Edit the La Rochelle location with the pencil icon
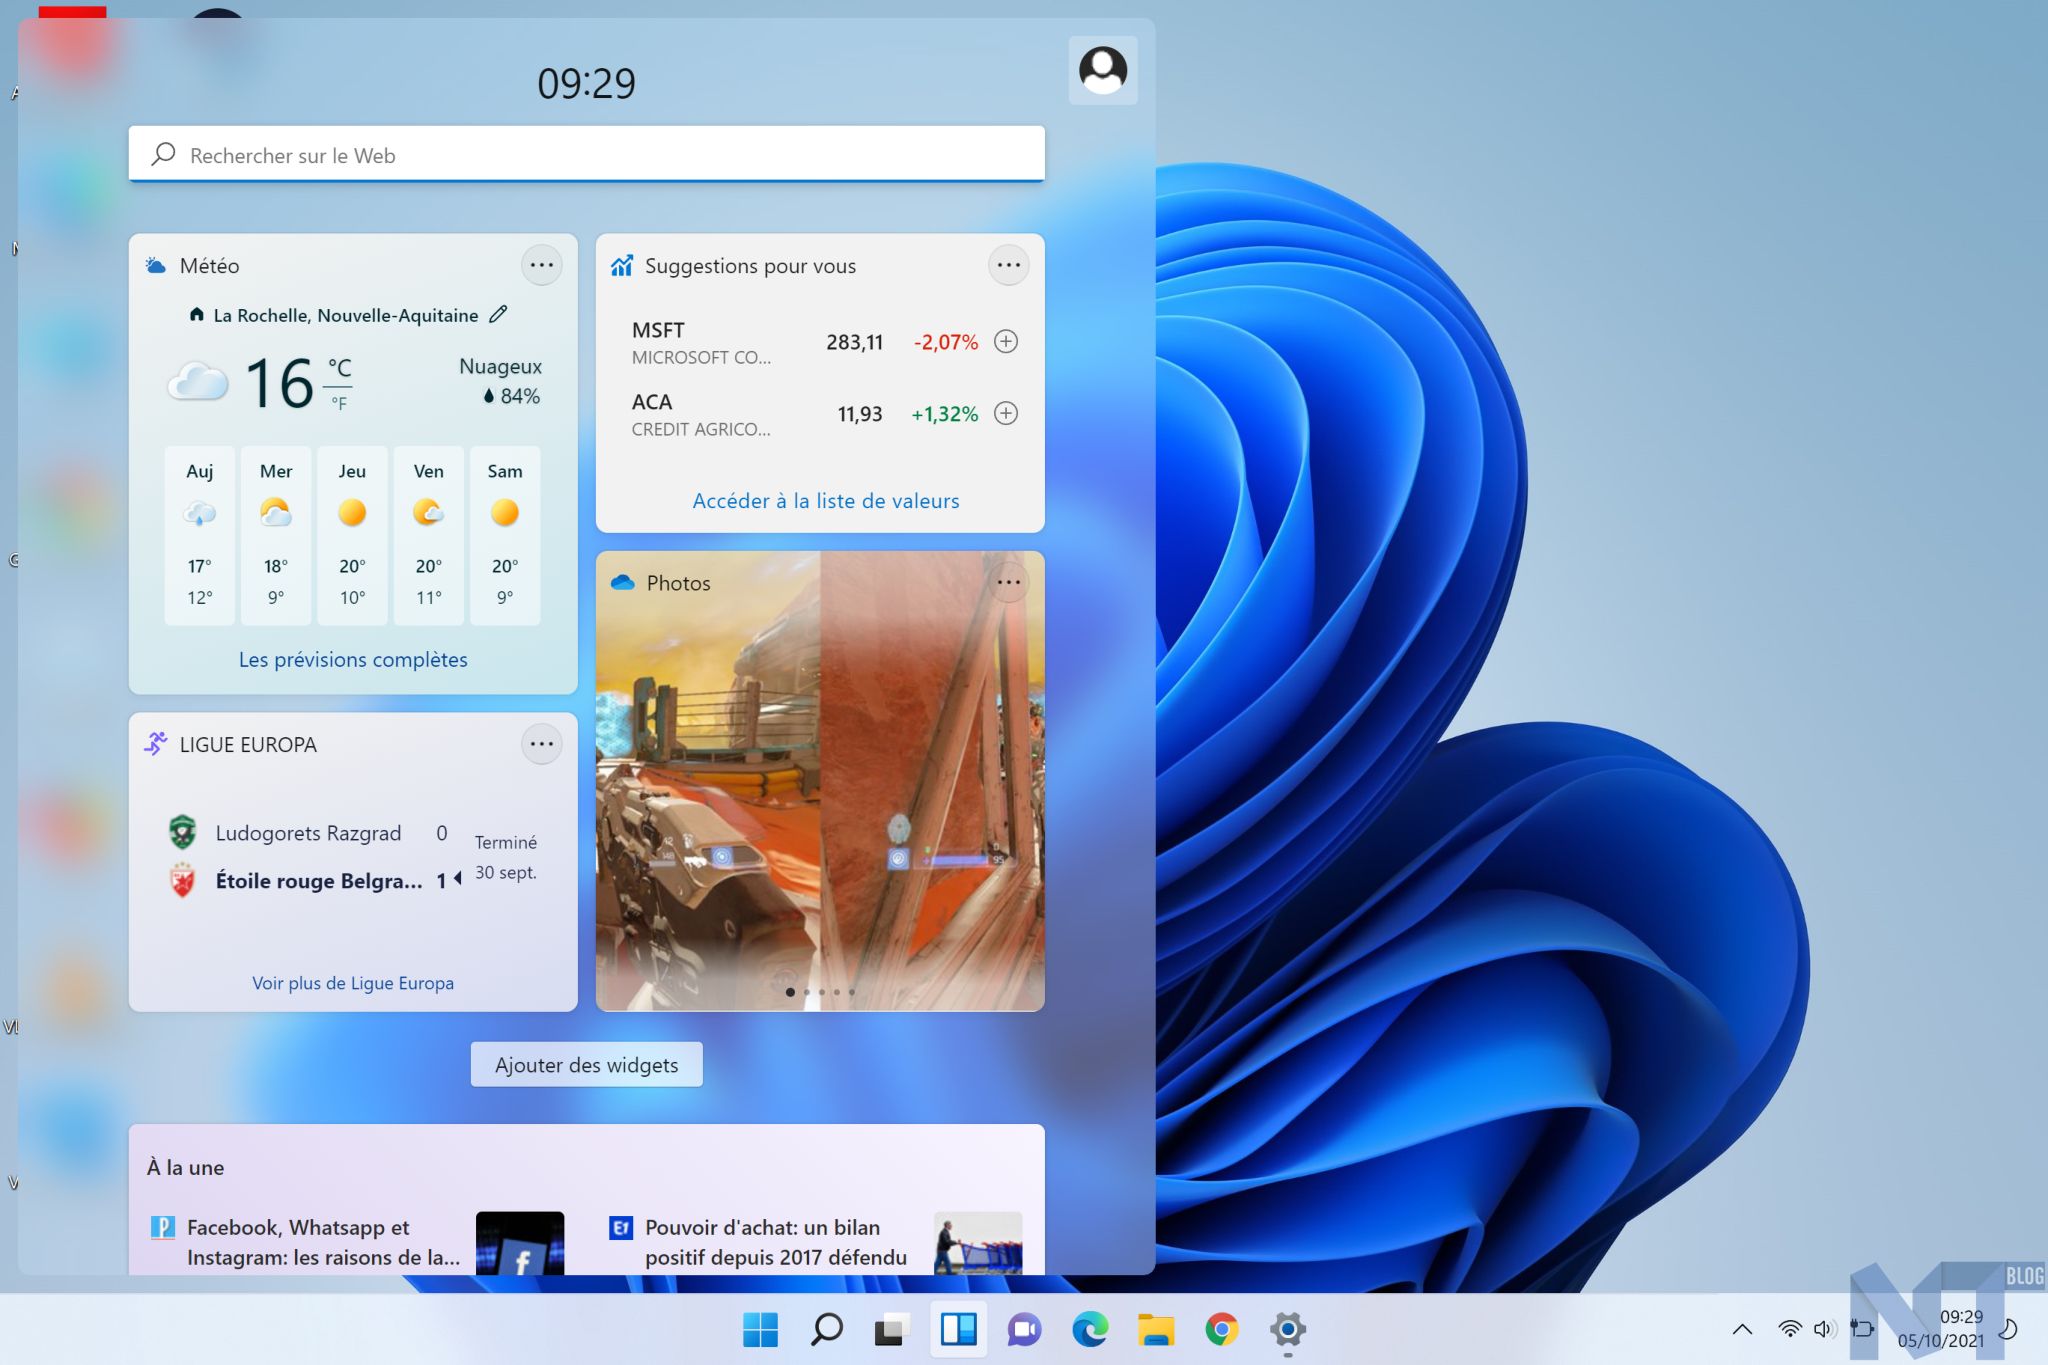Image resolution: width=2048 pixels, height=1365 pixels. 498,314
